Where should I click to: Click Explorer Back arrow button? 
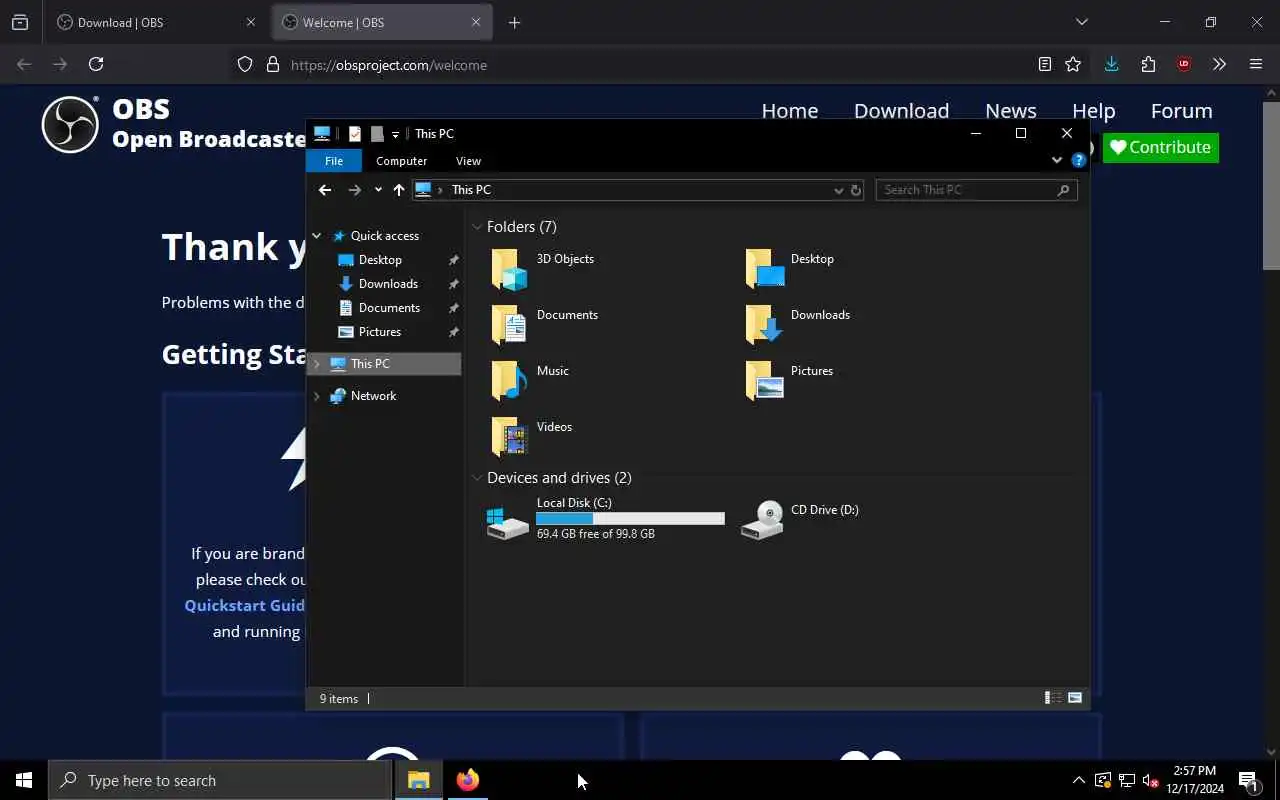point(324,190)
